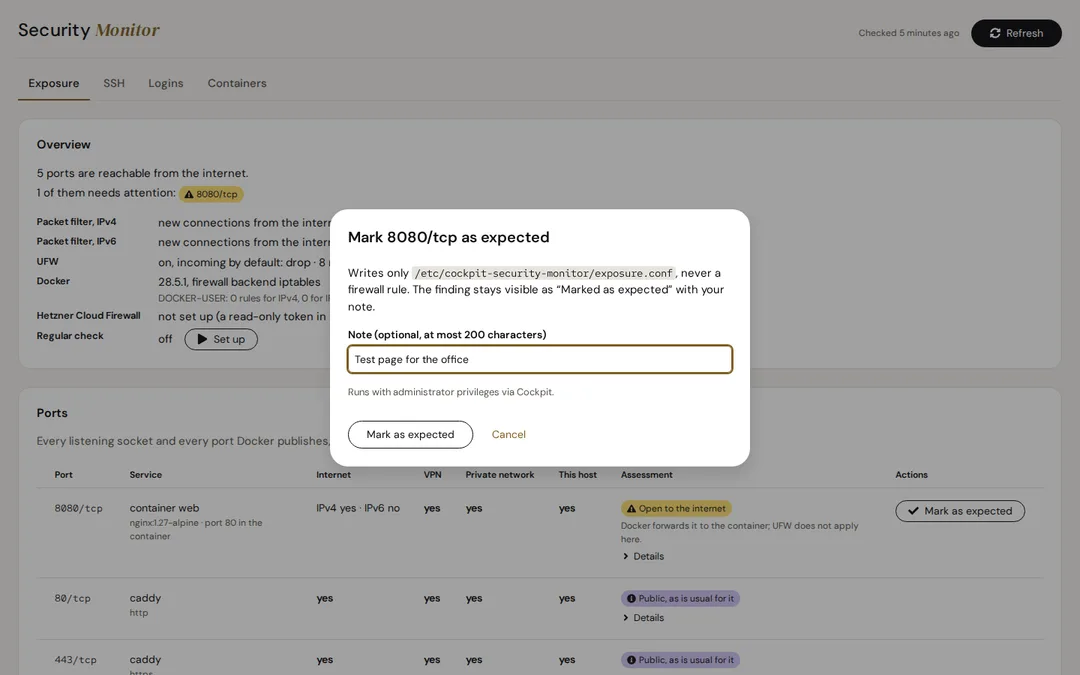
Task: Click the Public badge in the 443/tcp row
Action: click(x=681, y=660)
